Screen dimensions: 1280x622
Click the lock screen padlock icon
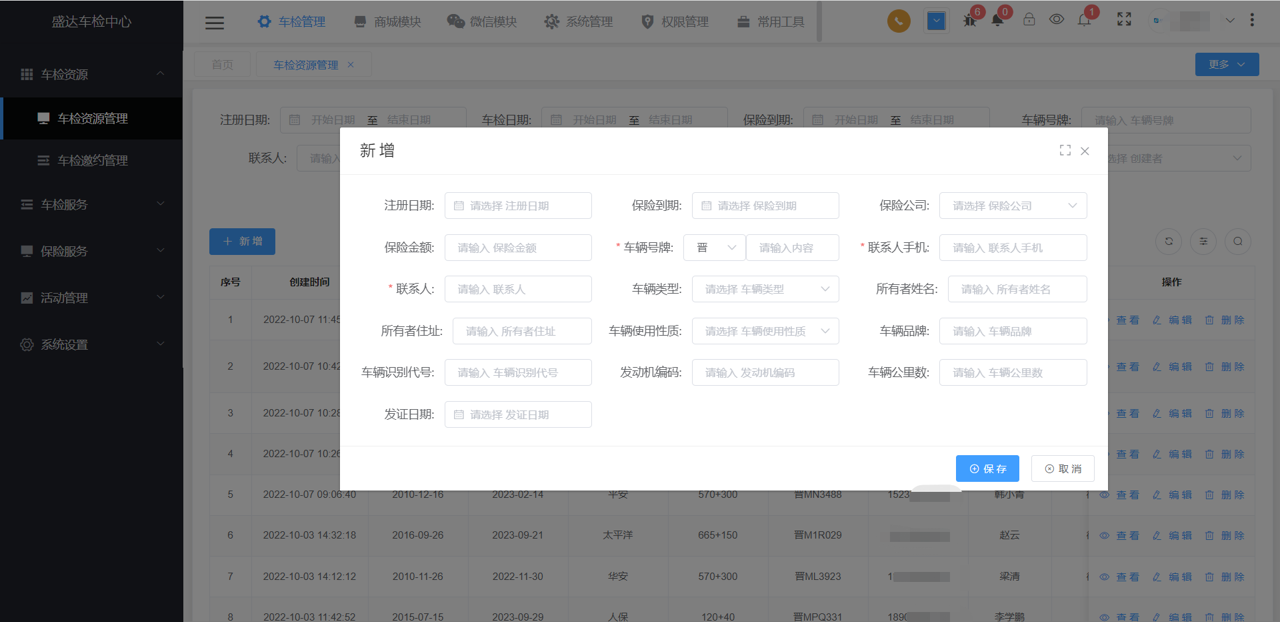(x=1028, y=20)
